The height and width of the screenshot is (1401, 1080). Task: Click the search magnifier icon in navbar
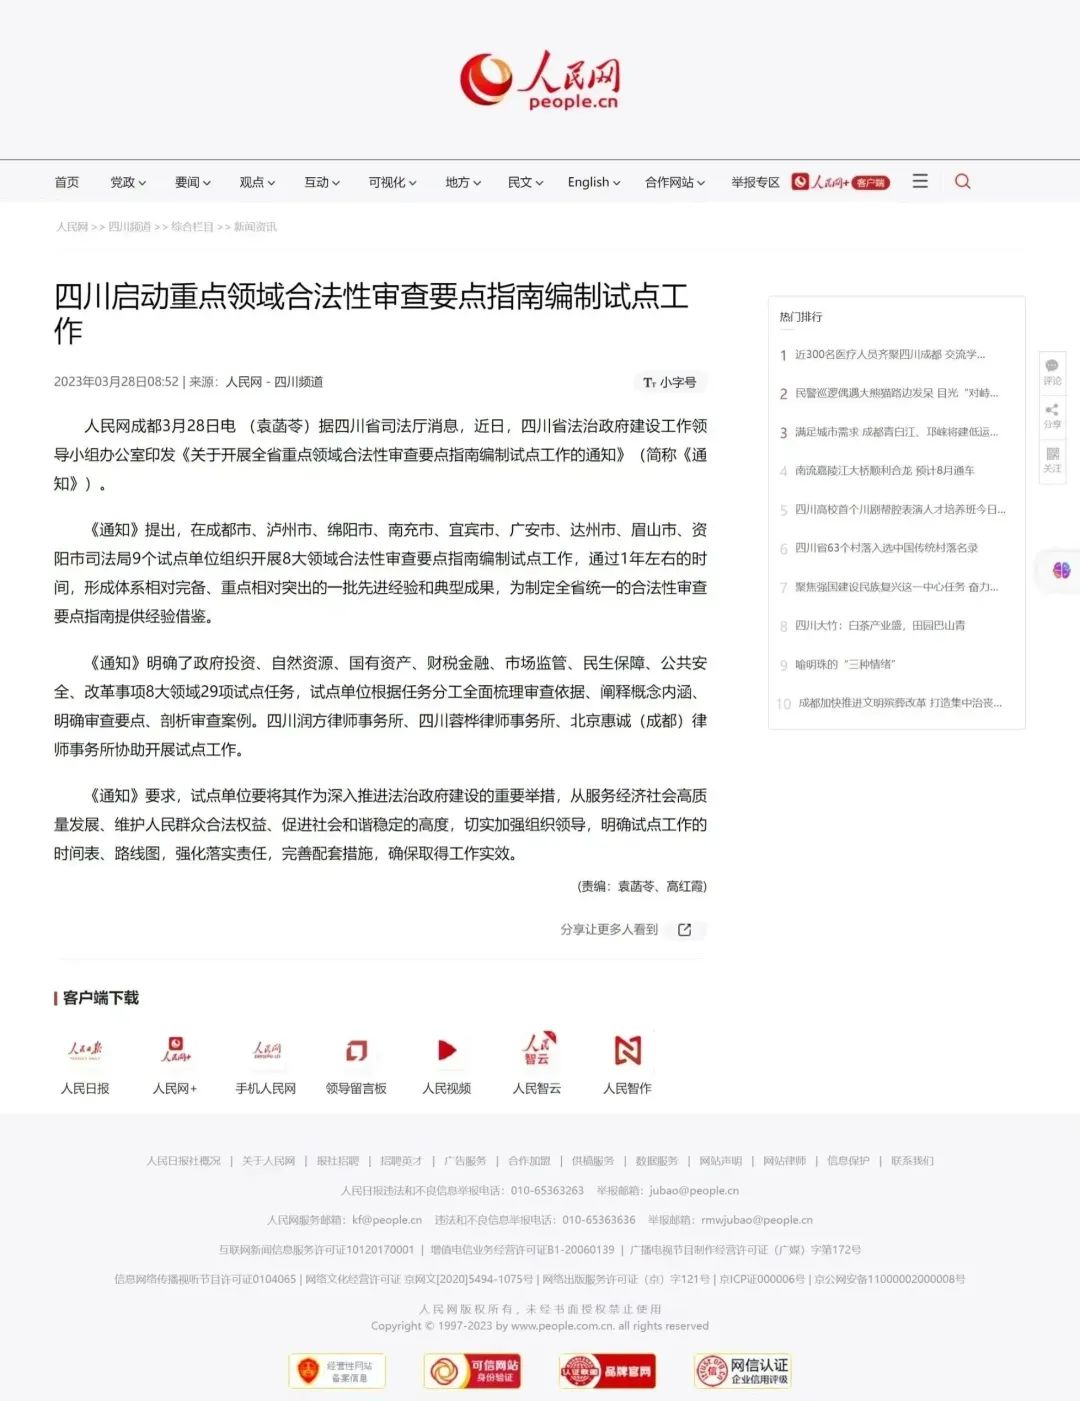[x=962, y=181]
